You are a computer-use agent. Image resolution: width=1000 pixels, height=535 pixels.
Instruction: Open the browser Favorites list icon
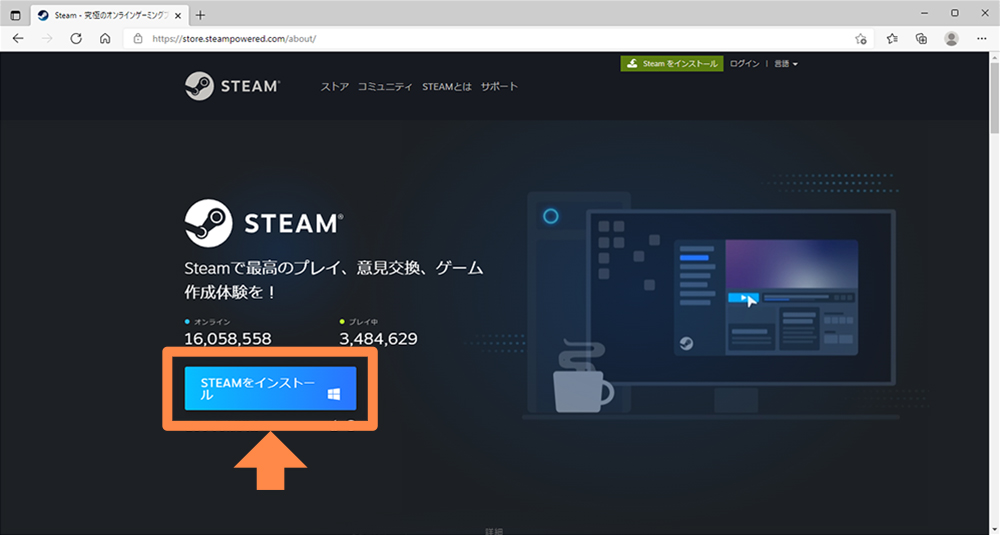(x=892, y=38)
